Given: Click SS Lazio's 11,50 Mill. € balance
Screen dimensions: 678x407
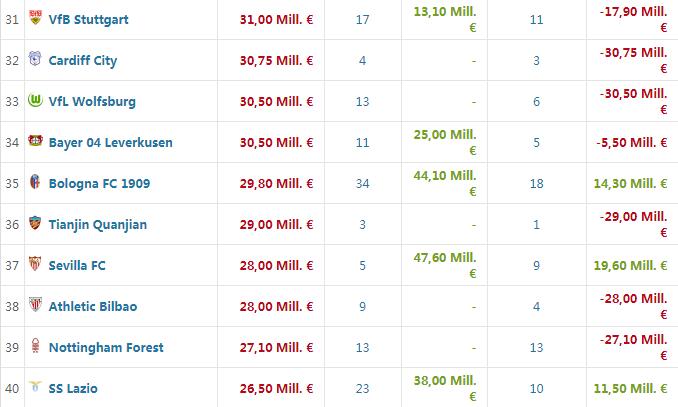Looking at the screenshot, I should point(630,388).
